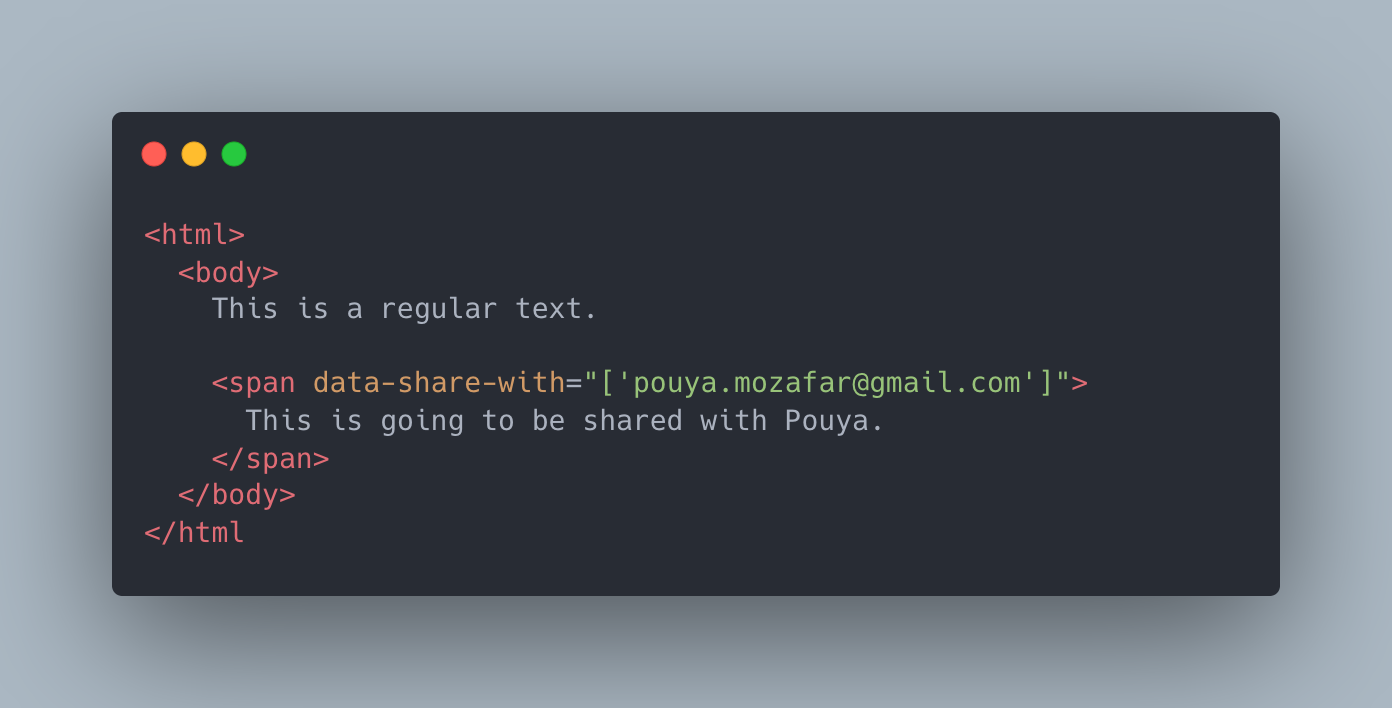Click the opening 'span' tag name
The width and height of the screenshot is (1392, 708).
coord(262,383)
